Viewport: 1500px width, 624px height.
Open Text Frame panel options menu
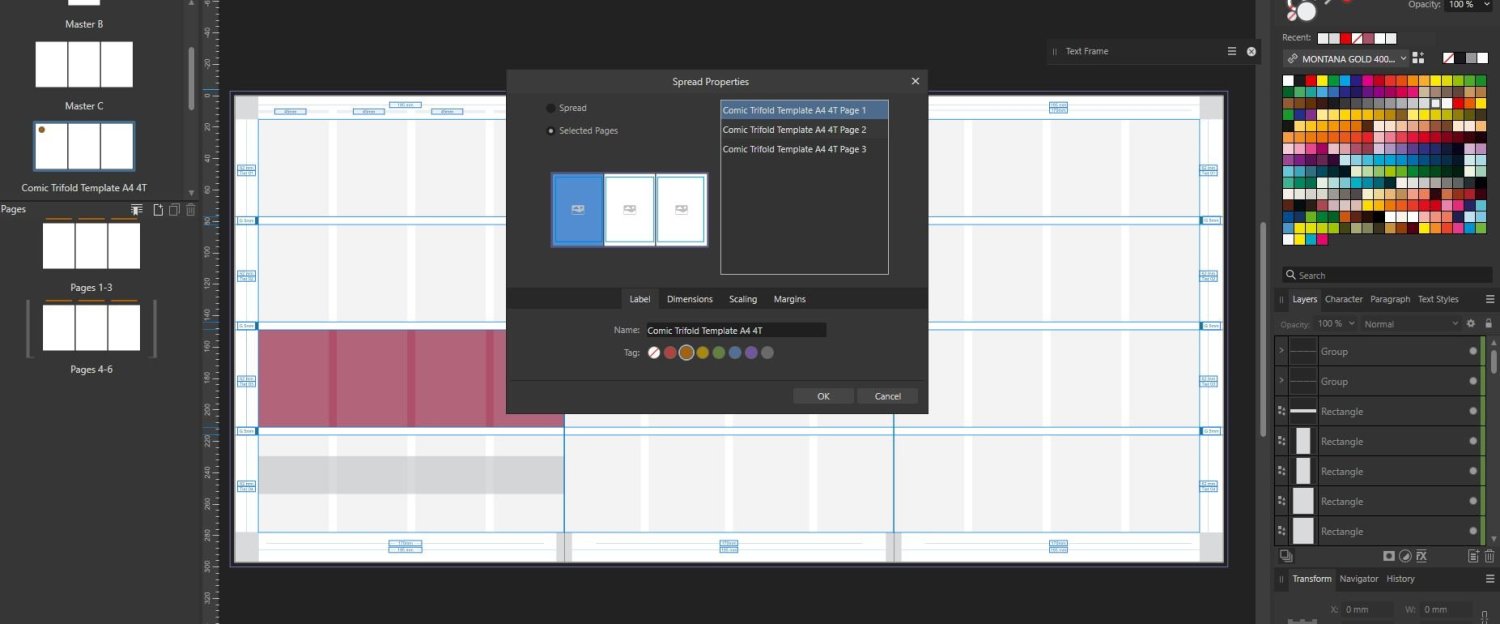click(1232, 51)
